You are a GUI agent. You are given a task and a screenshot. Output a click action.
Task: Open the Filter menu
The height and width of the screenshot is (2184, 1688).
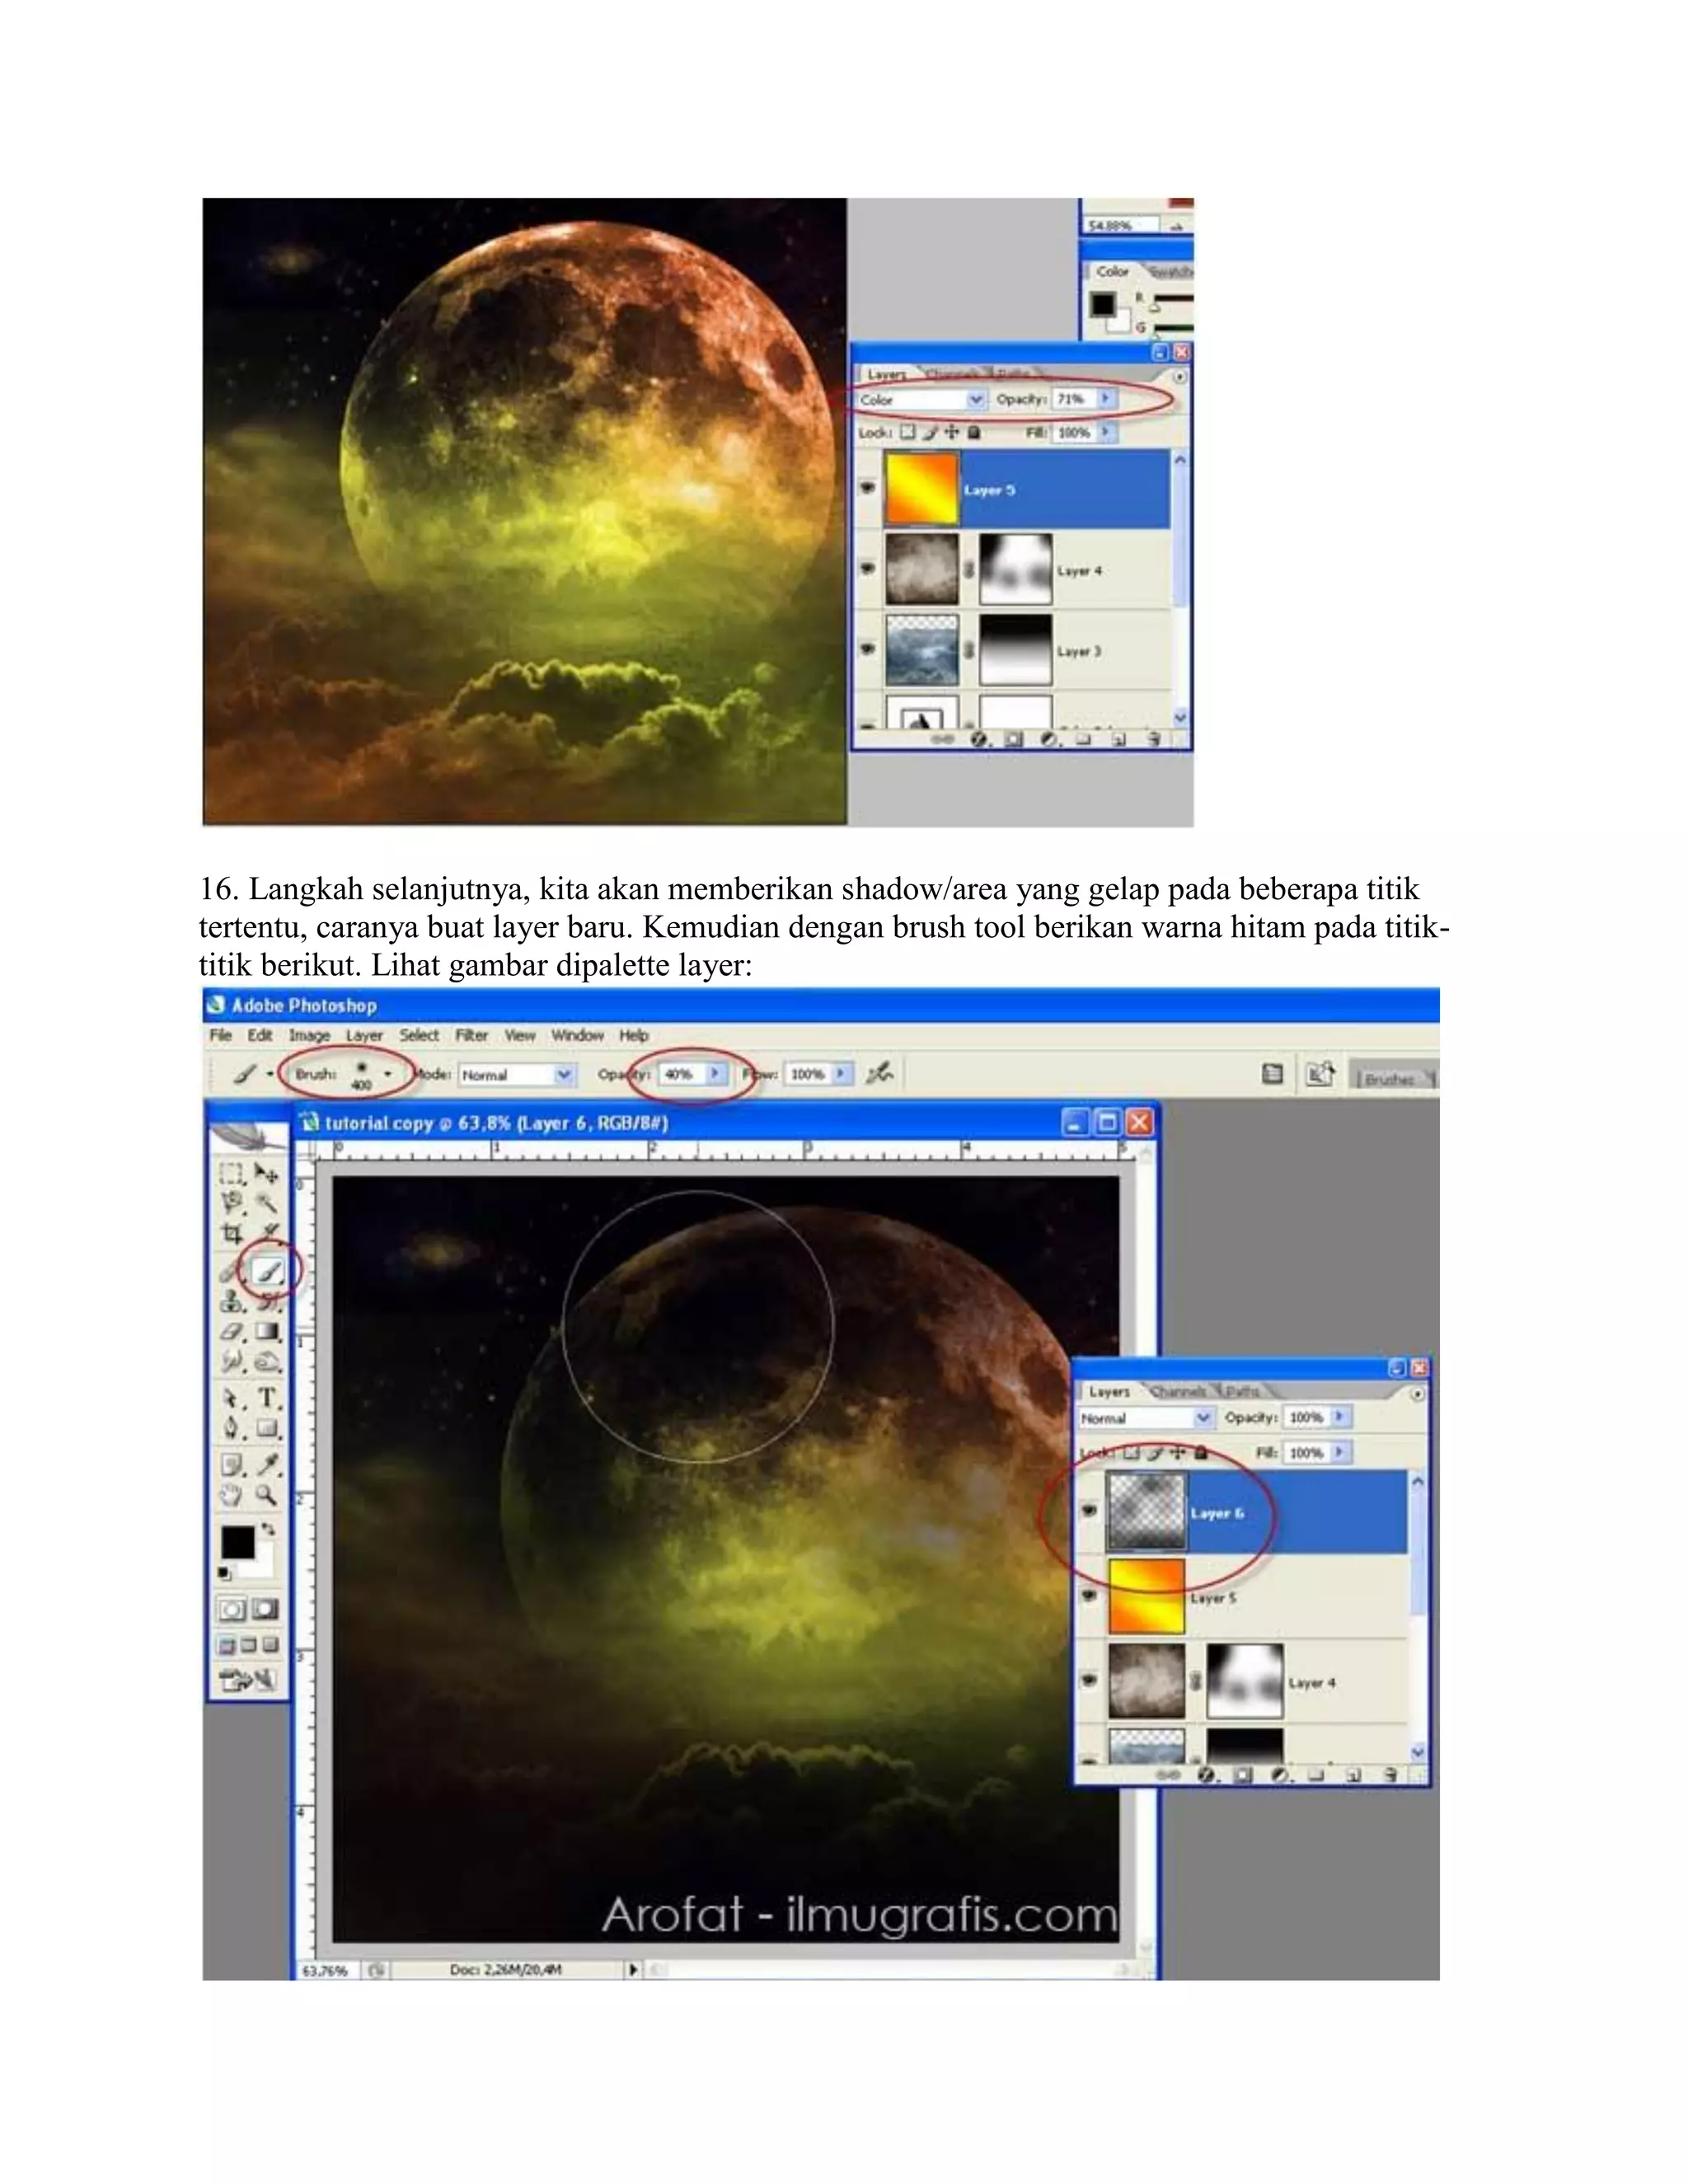(x=471, y=1035)
